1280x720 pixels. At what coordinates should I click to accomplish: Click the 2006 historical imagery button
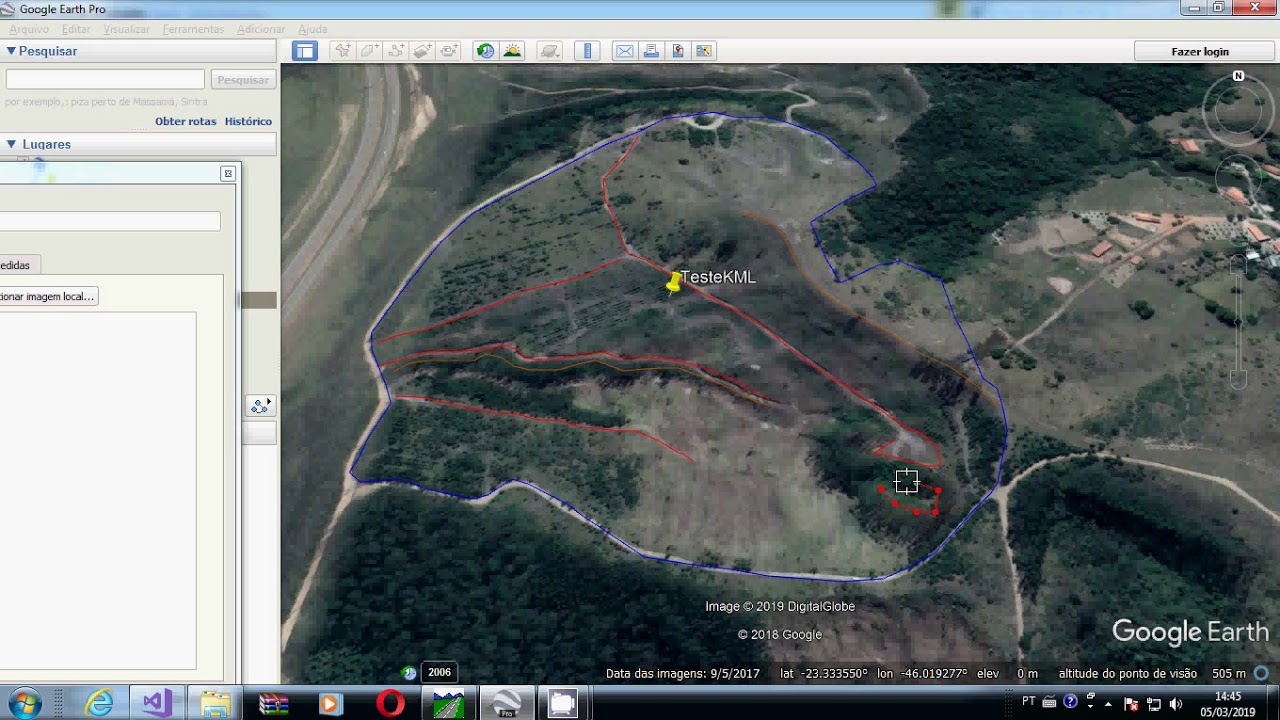(x=439, y=673)
